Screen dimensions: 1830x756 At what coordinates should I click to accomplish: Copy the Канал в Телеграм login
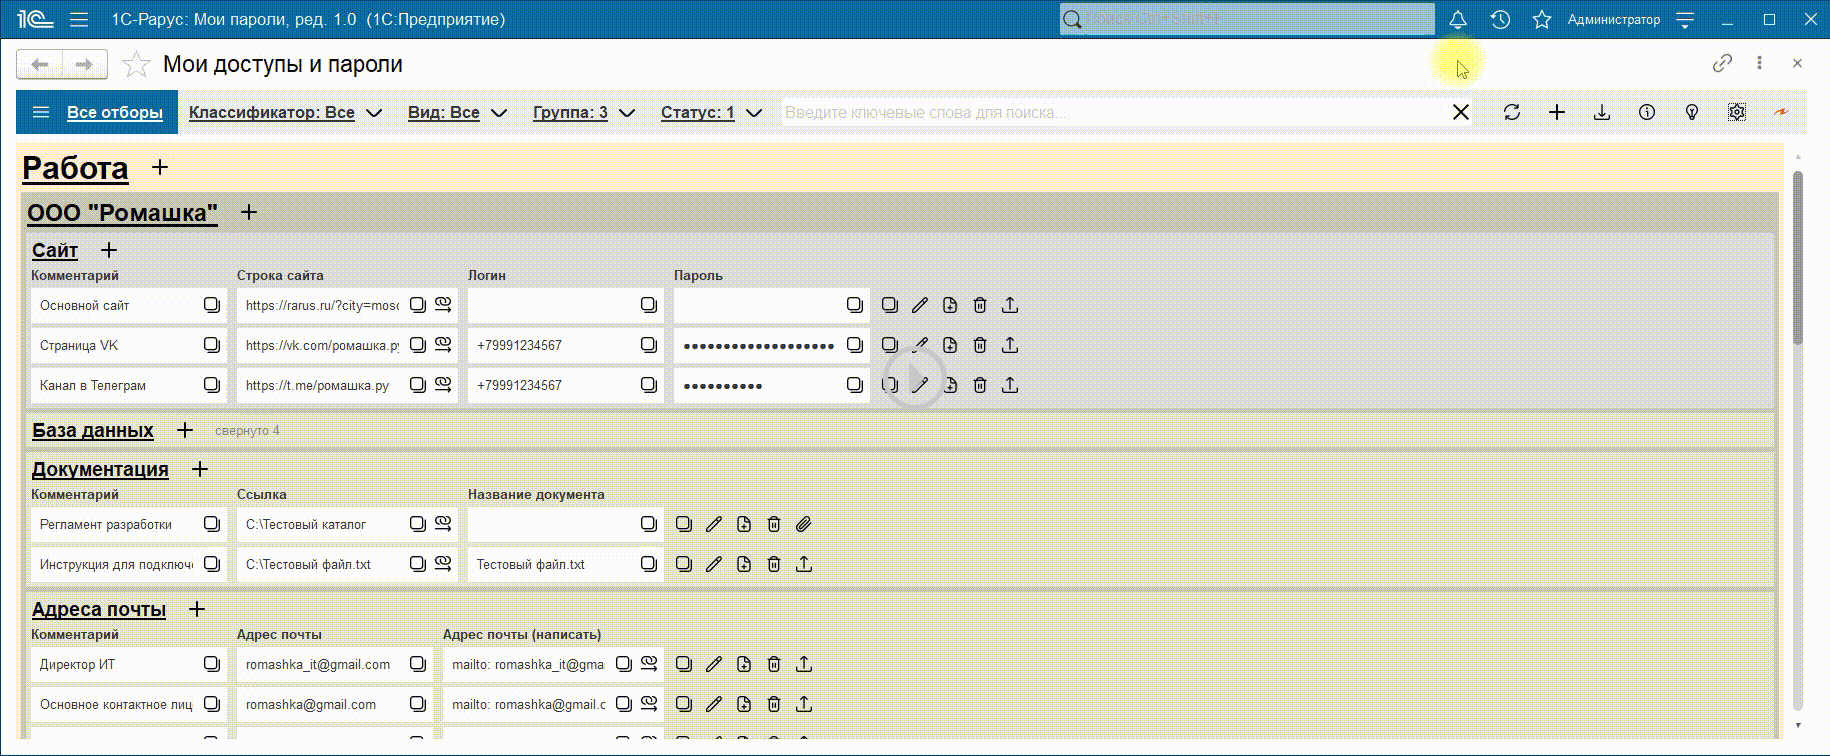(648, 385)
